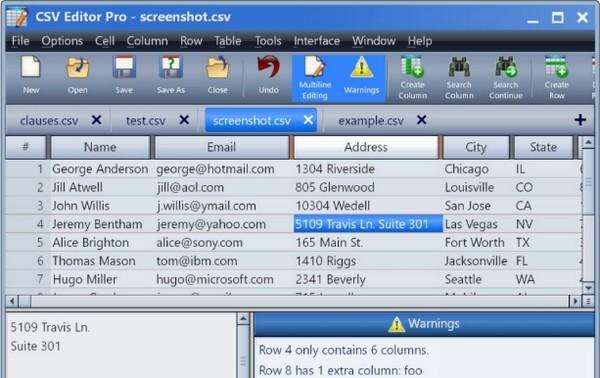Select cell 'Jacksonville'

click(476, 261)
